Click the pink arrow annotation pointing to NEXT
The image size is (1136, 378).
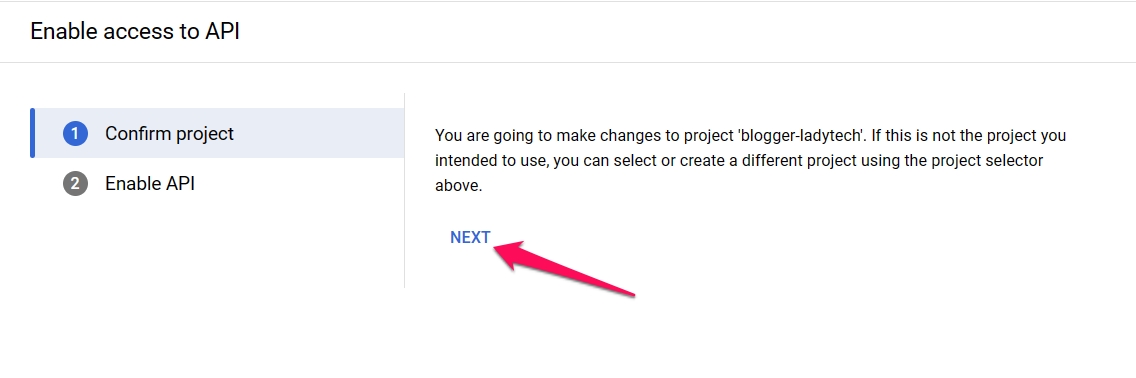[x=564, y=268]
